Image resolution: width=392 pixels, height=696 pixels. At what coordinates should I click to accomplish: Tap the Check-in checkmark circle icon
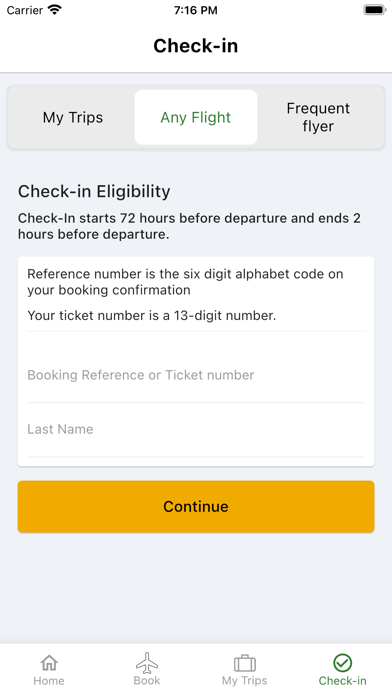[342, 663]
